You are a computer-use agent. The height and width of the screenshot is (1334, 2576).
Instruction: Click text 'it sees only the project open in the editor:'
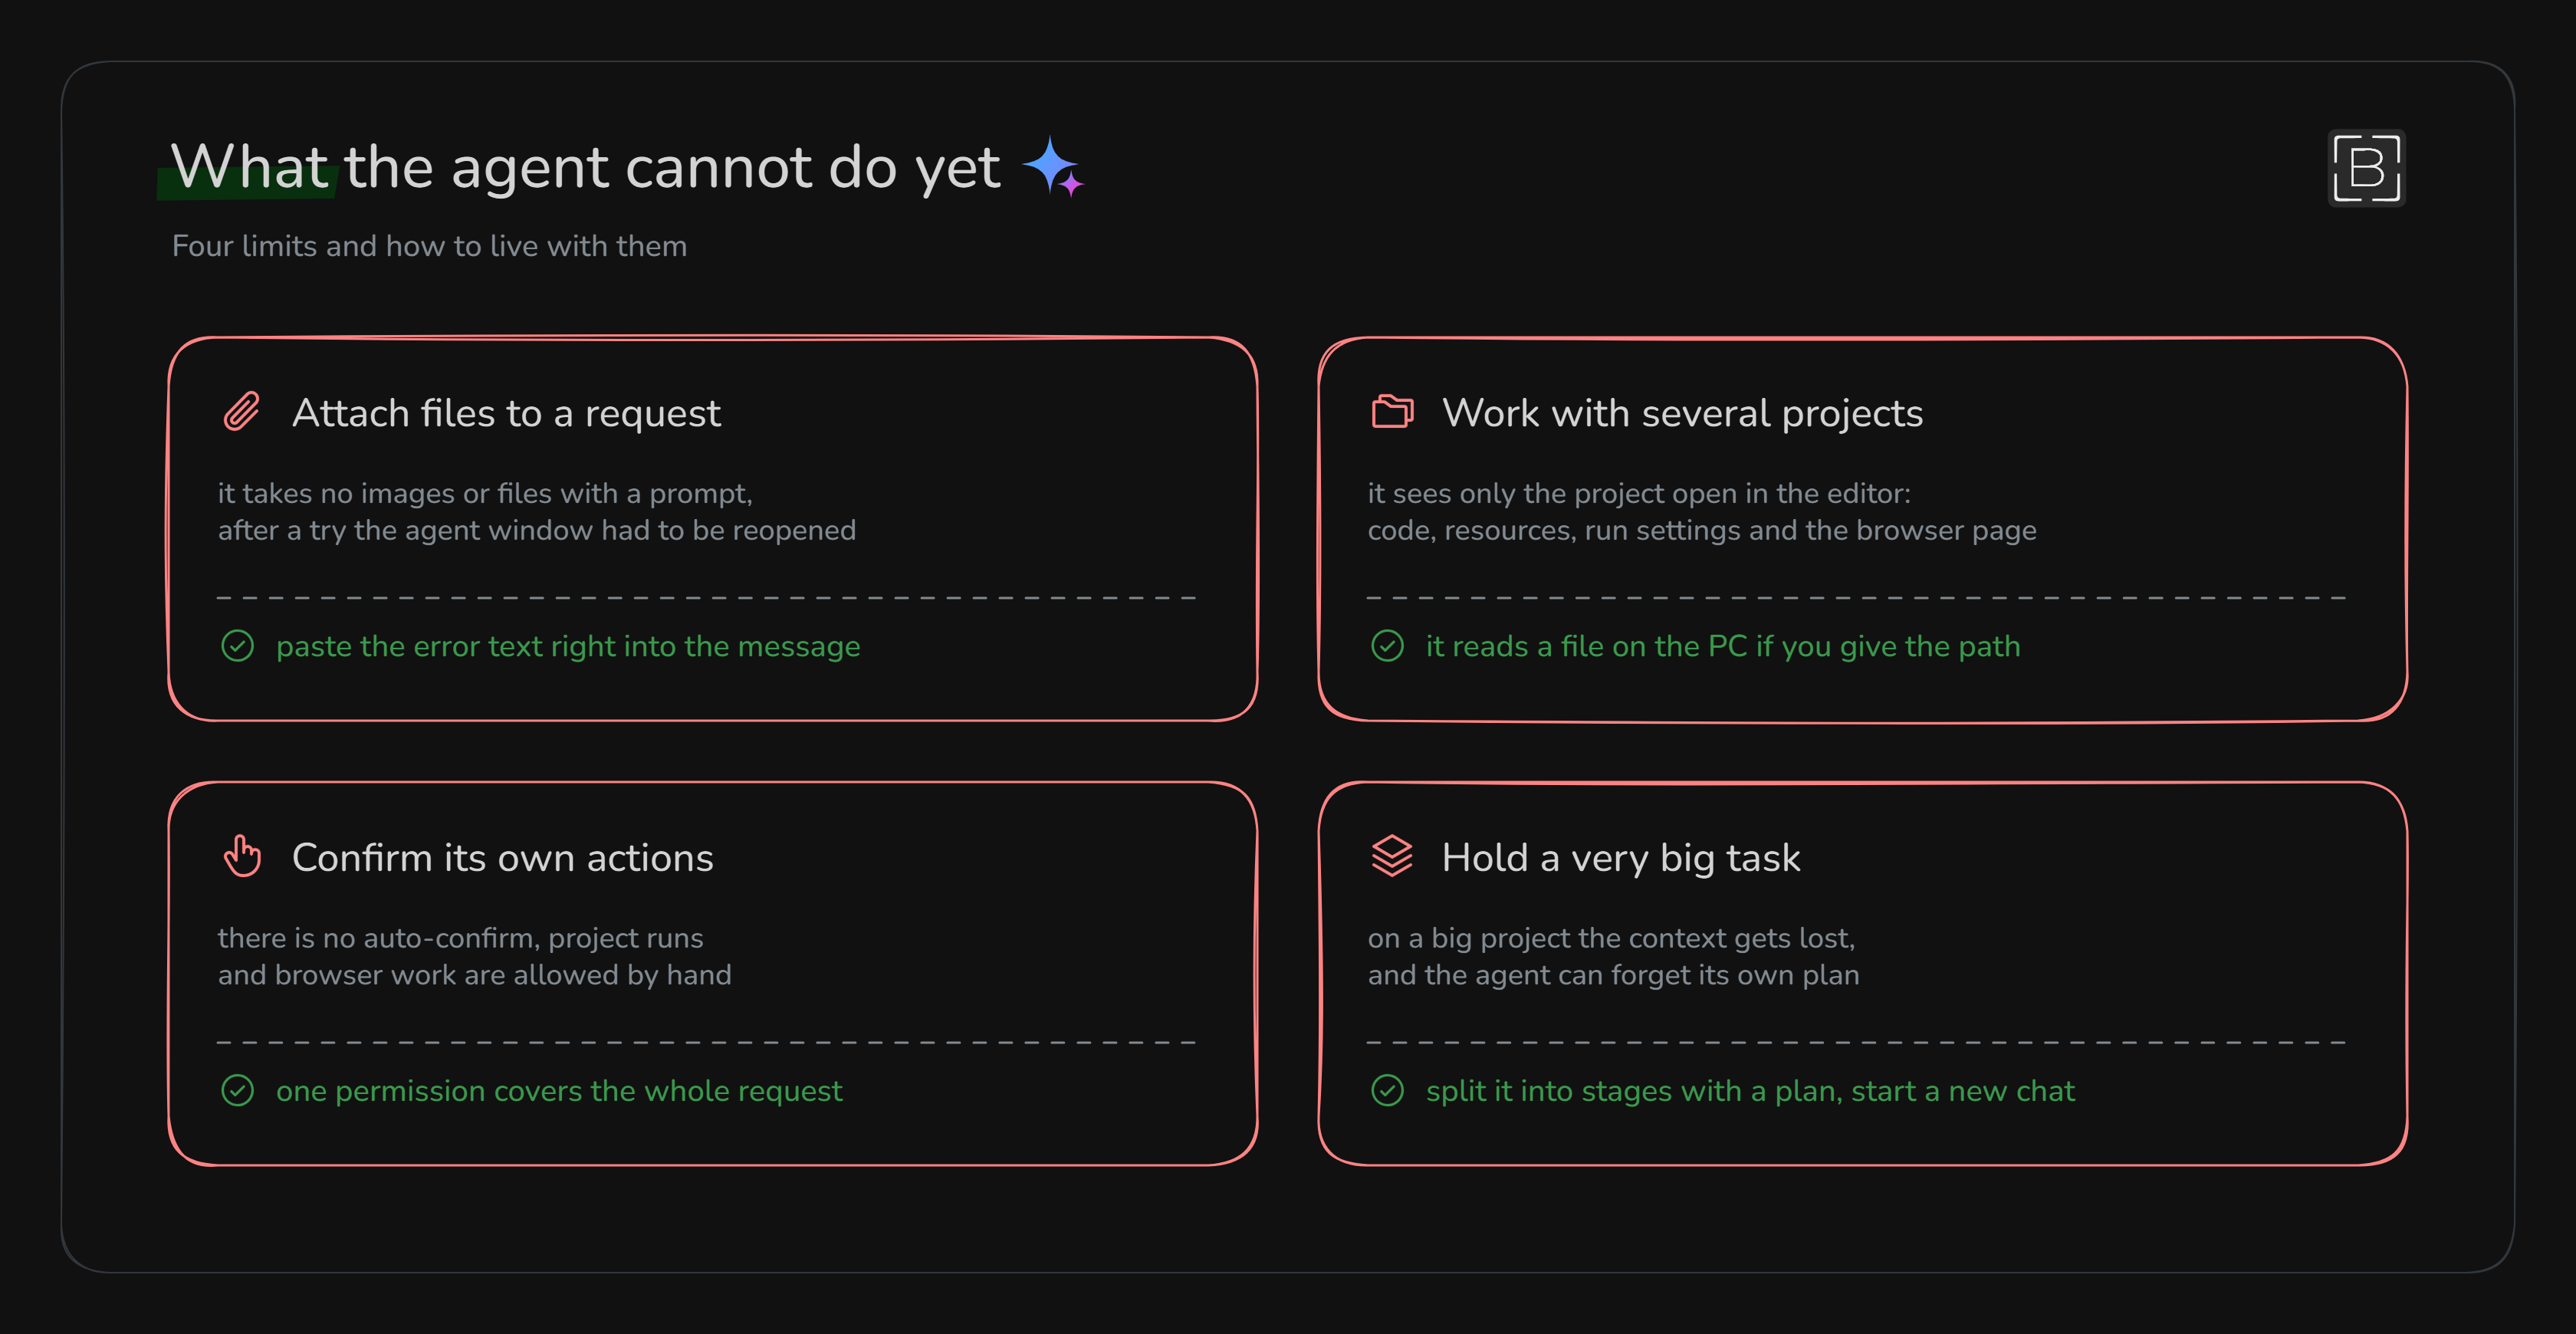click(1639, 493)
